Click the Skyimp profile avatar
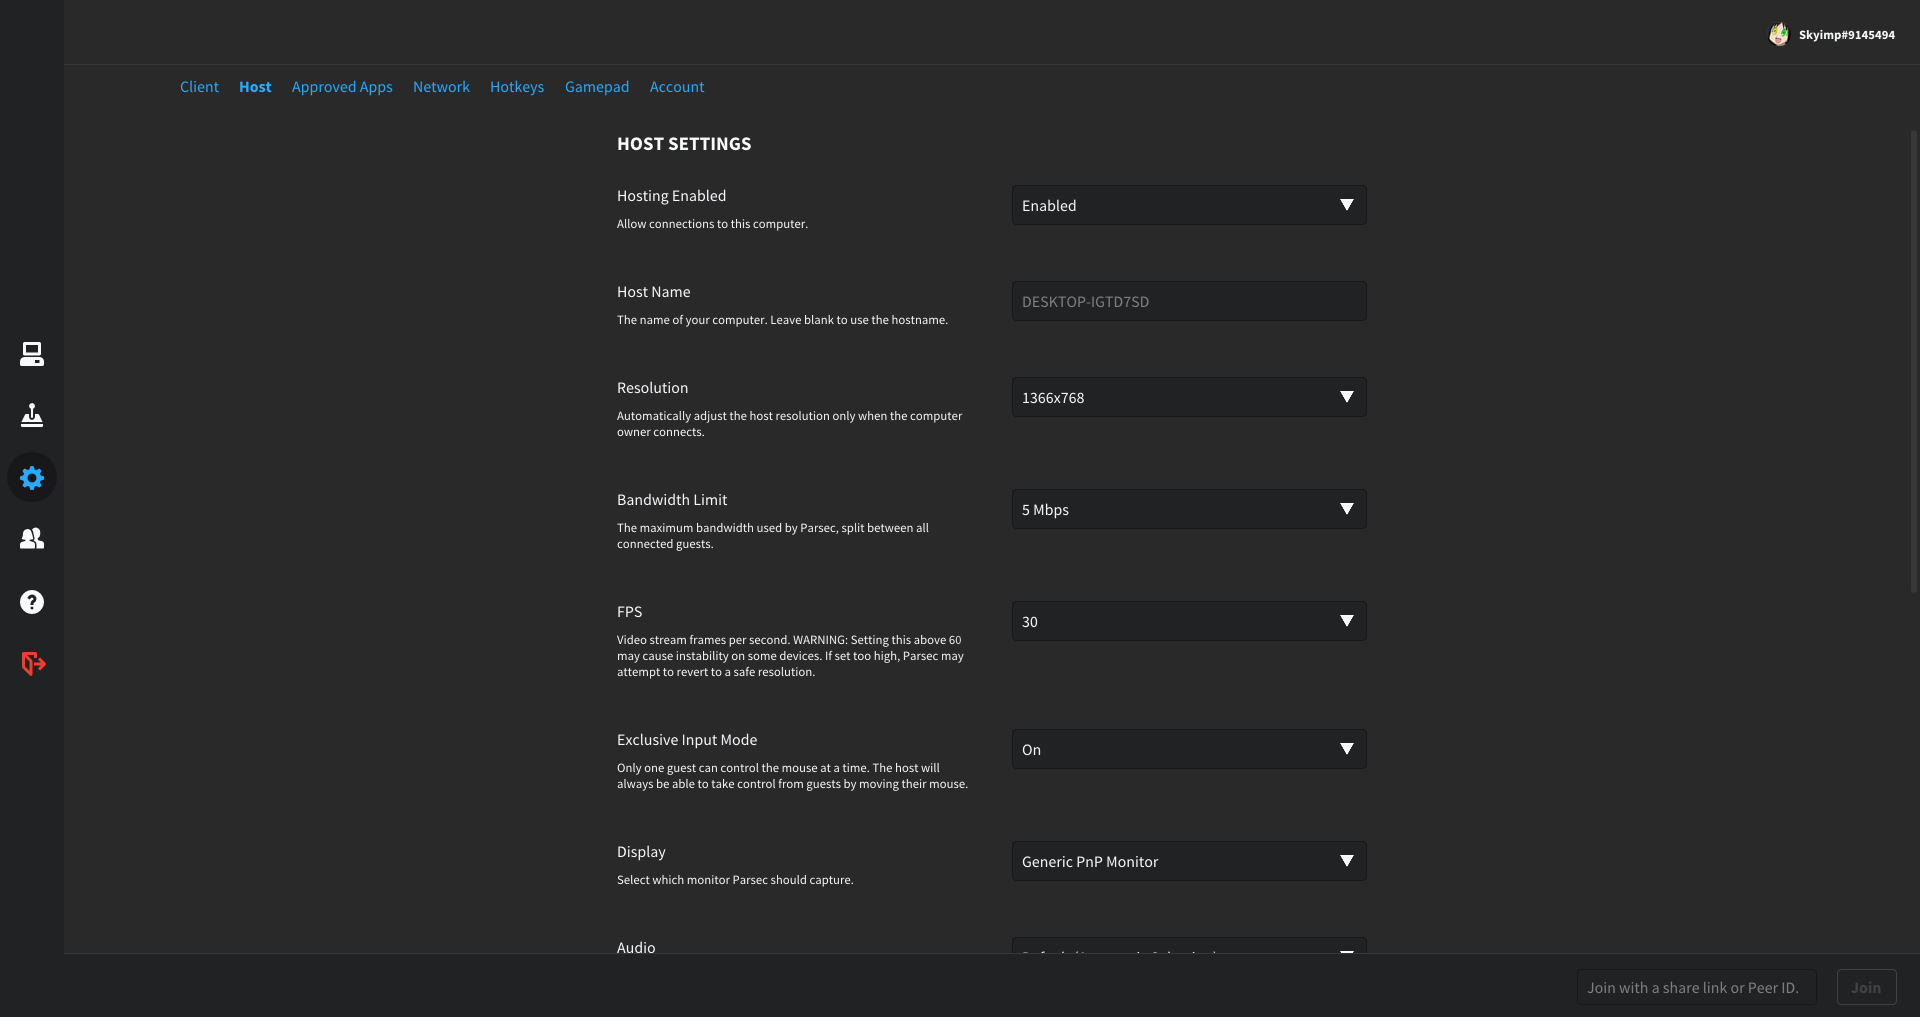The image size is (1920, 1017). (x=1779, y=34)
